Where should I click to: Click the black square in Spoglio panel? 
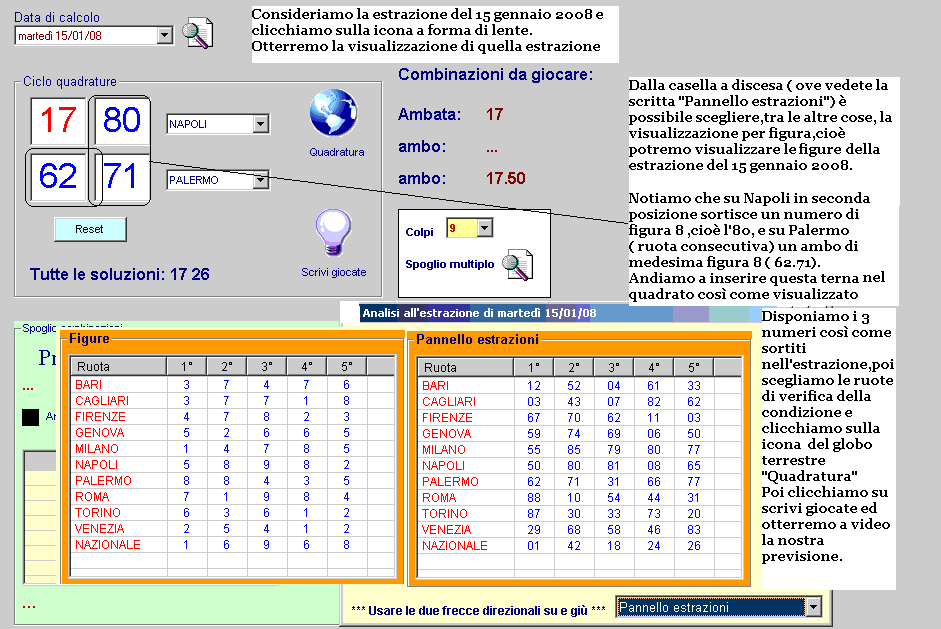click(x=31, y=417)
